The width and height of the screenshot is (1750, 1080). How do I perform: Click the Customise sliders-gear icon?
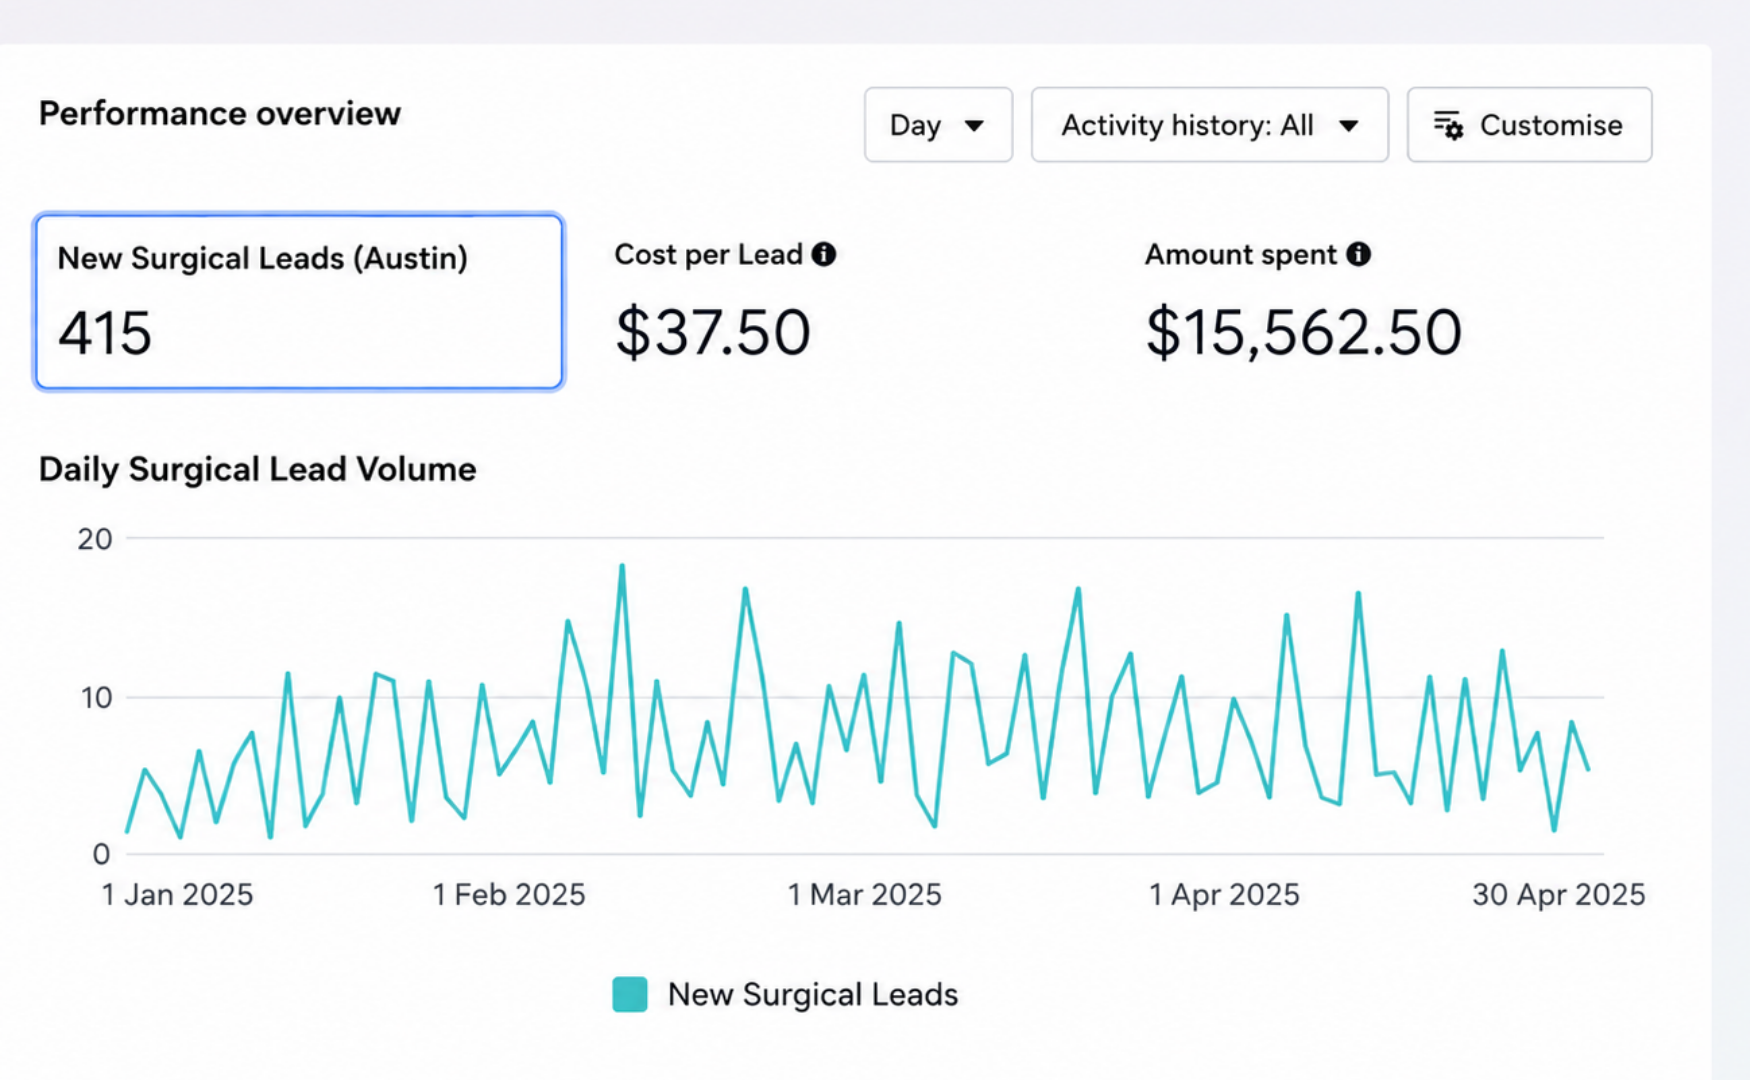click(1448, 125)
